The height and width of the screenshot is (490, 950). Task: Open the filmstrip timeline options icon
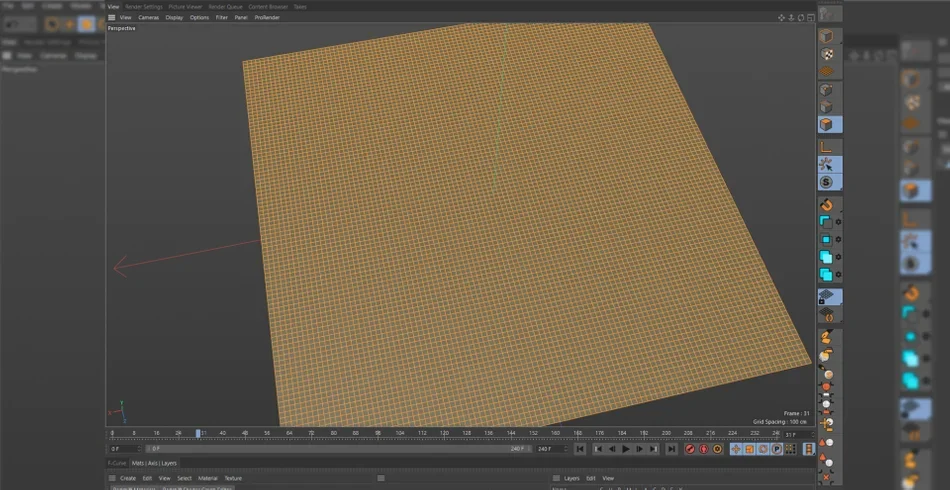(809, 449)
